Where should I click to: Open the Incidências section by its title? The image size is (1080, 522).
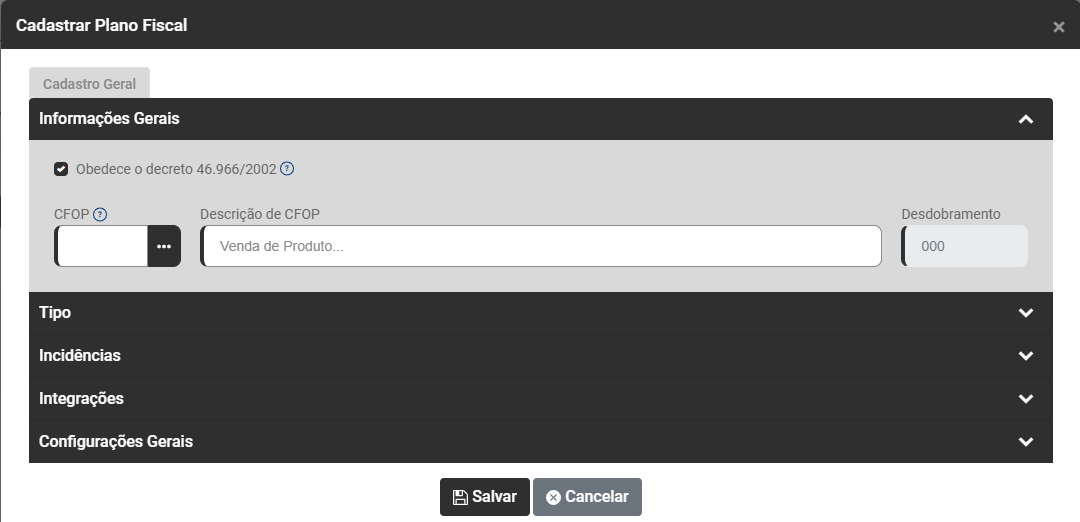point(79,356)
